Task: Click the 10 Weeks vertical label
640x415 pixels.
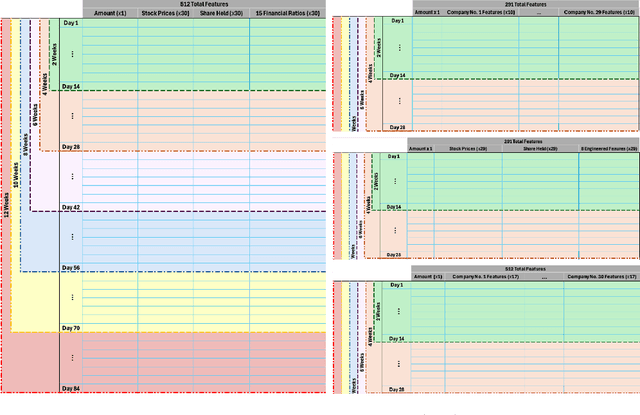Action: pyautogui.click(x=15, y=175)
